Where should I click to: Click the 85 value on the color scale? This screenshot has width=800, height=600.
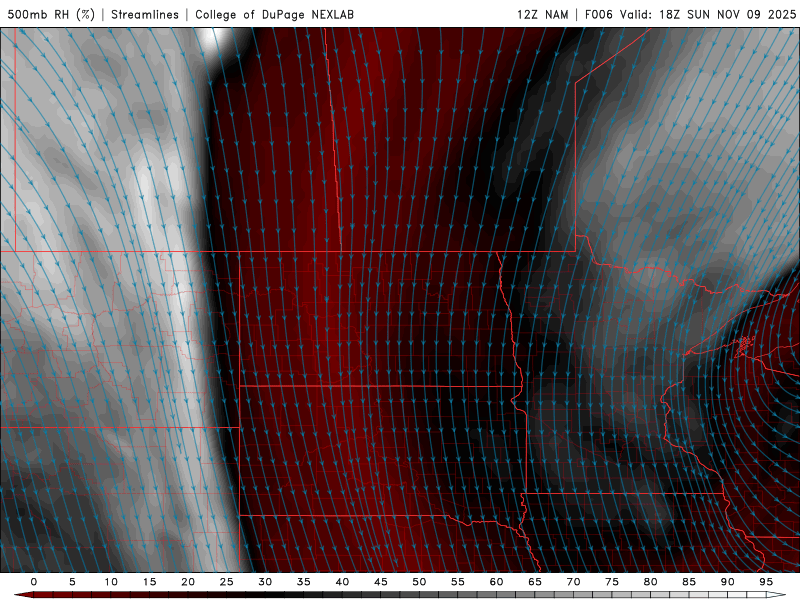[x=689, y=582]
